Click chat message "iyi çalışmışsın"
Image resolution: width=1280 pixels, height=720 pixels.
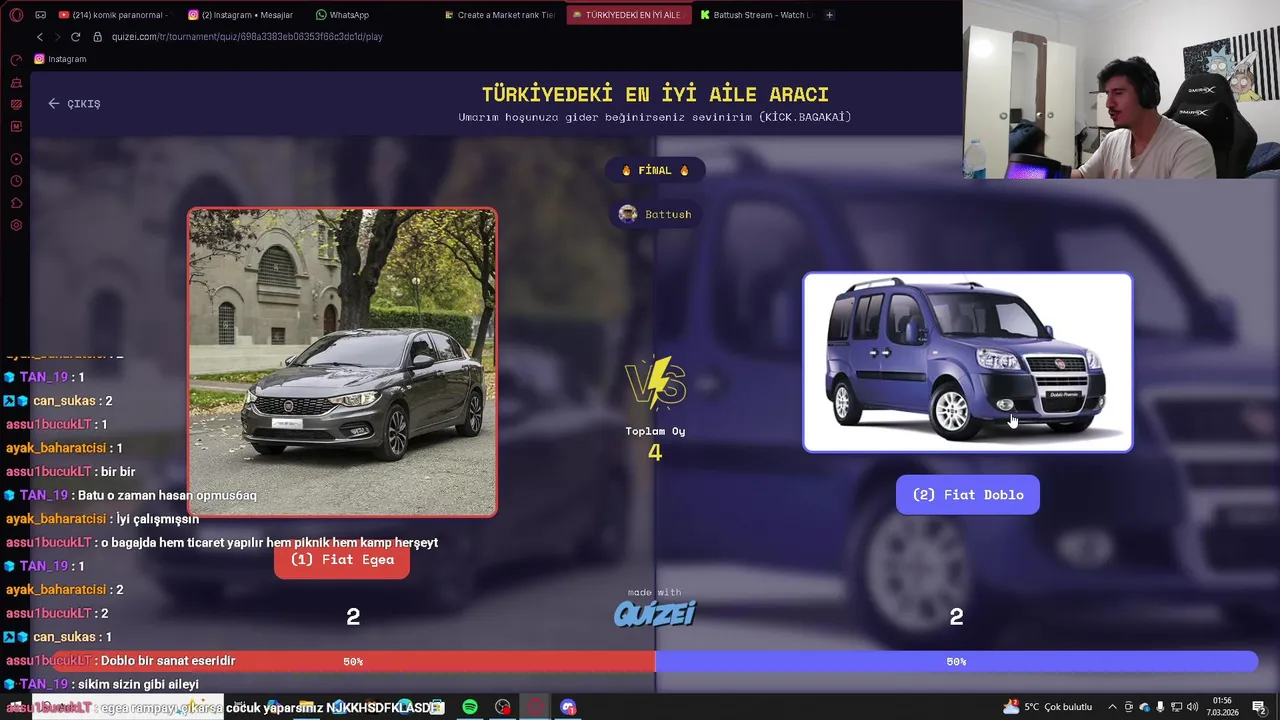pos(158,519)
